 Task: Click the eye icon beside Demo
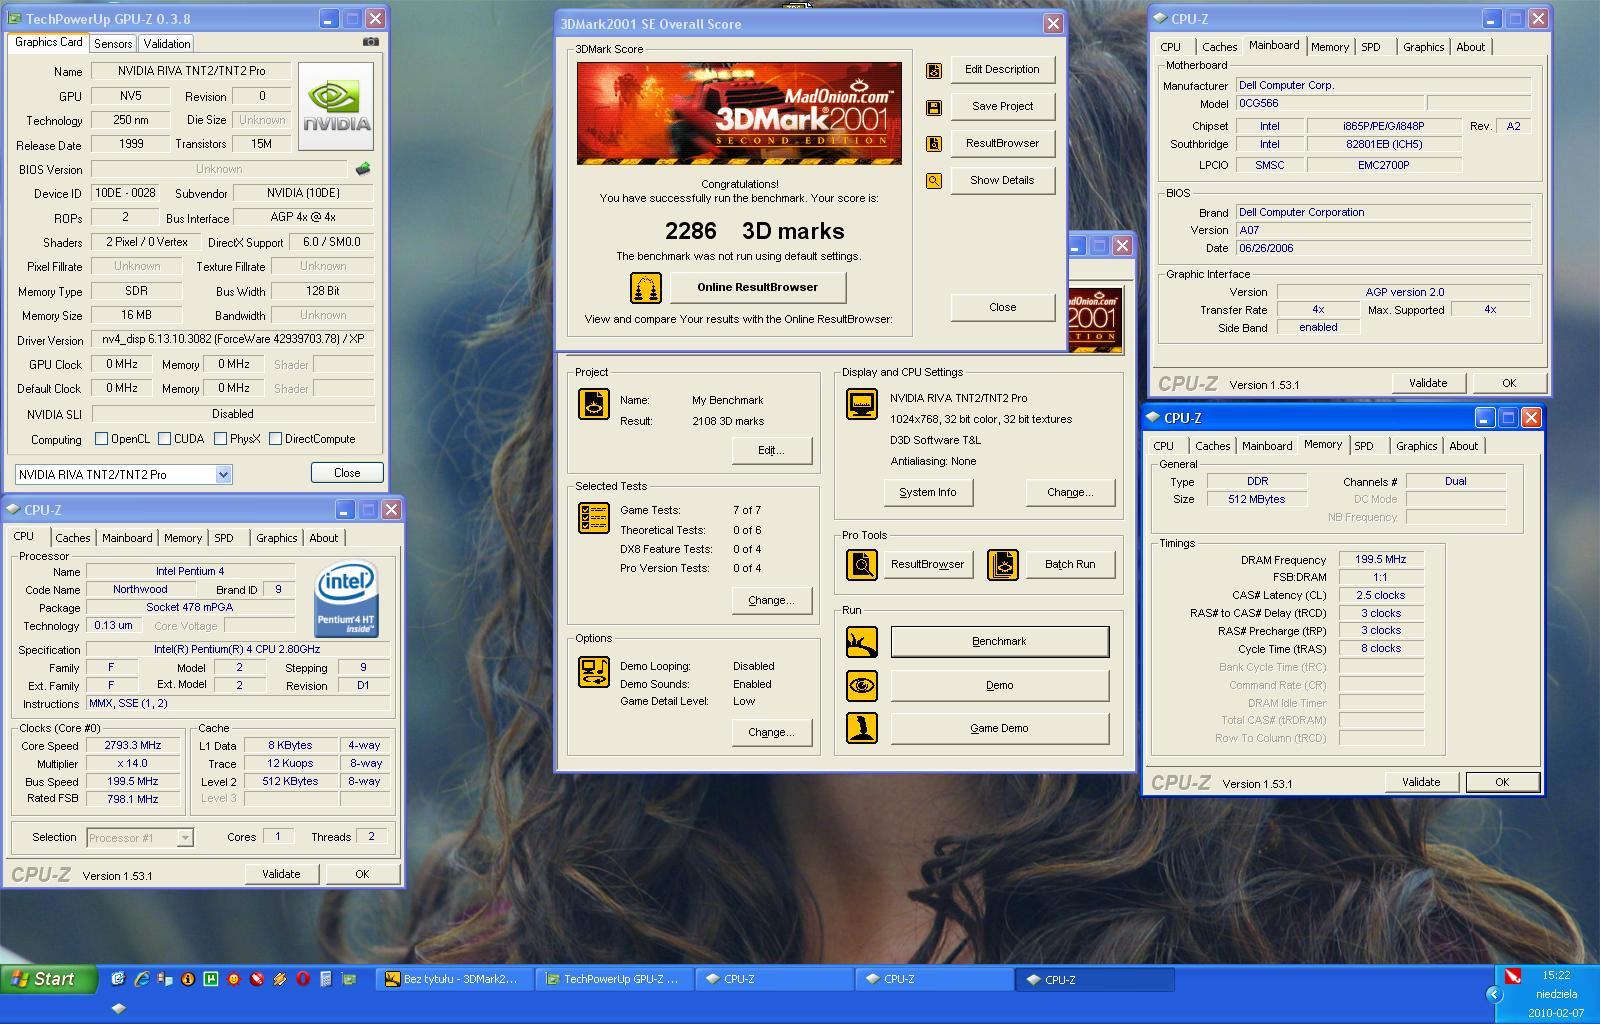coord(861,686)
